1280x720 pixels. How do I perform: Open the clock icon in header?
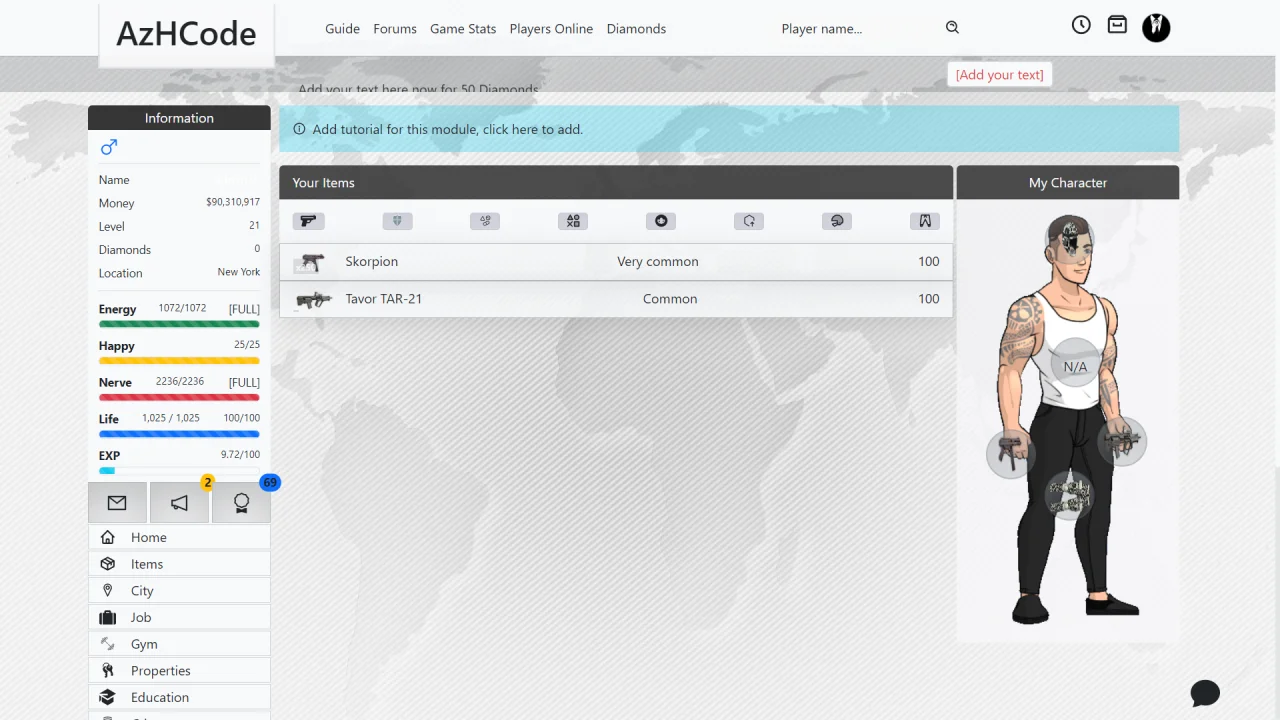pos(1081,25)
